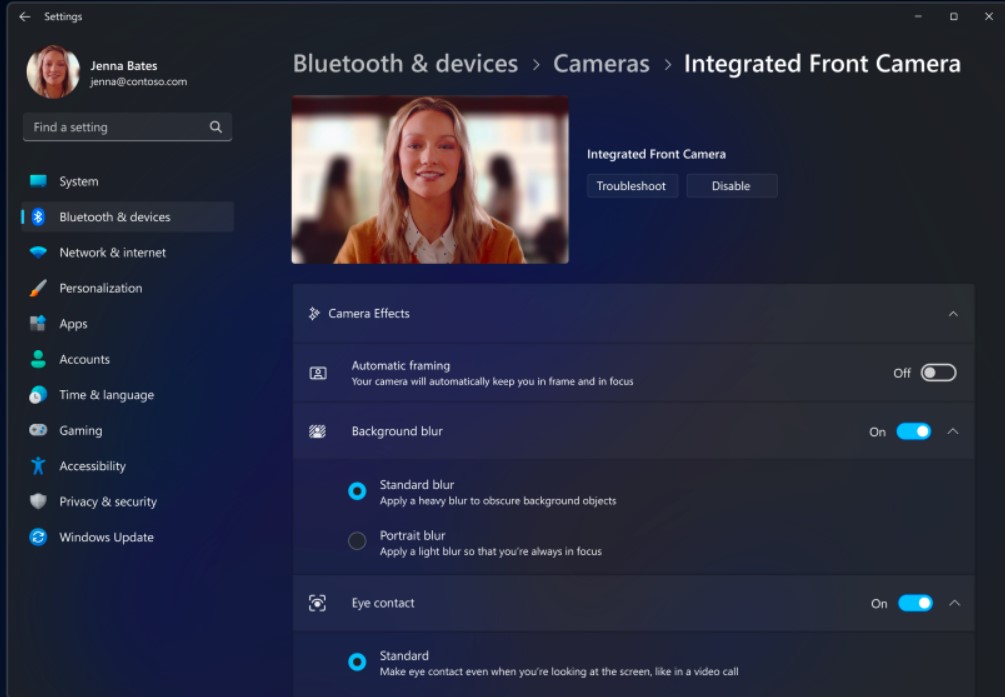Click the Network wifi icon

(38, 253)
